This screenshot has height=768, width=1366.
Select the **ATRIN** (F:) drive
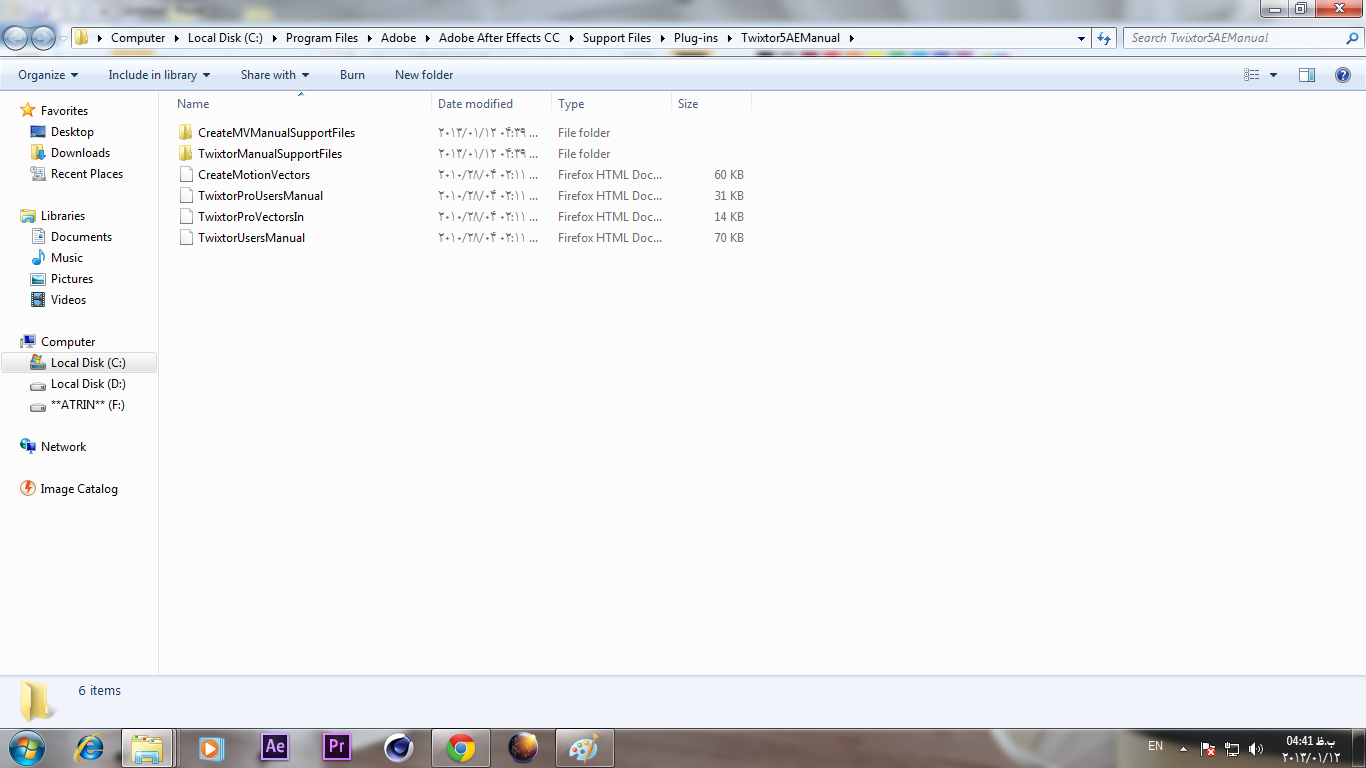(x=87, y=405)
